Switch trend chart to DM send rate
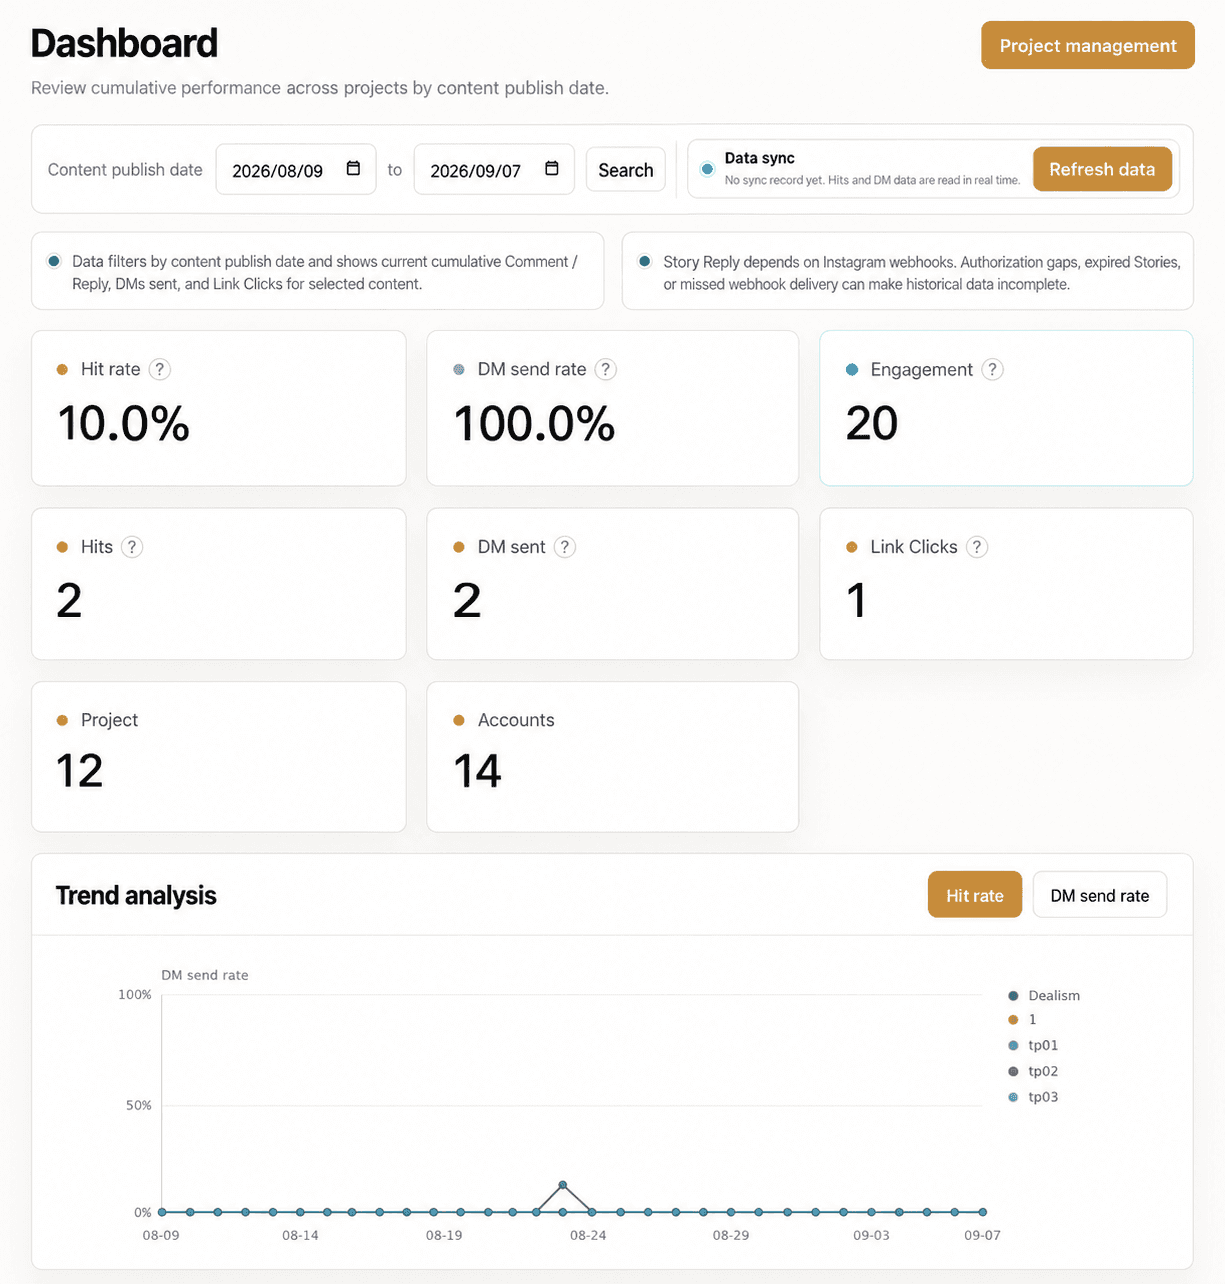 (x=1099, y=895)
